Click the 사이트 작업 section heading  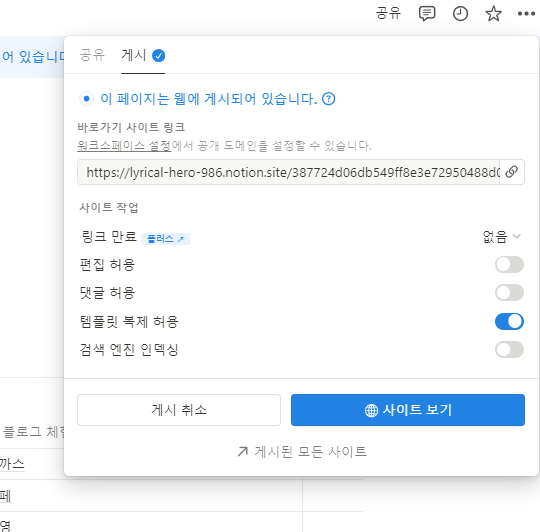pos(108,207)
